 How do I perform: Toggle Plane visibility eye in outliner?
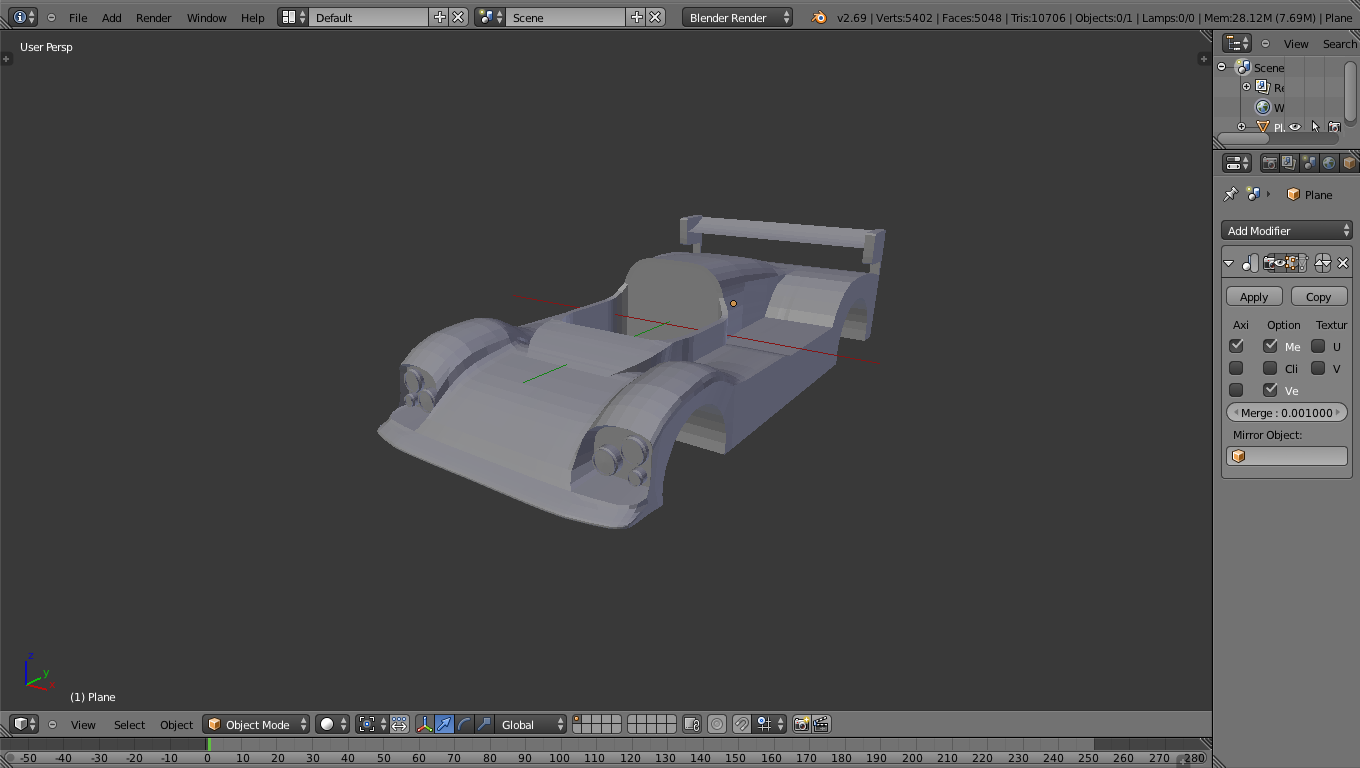pyautogui.click(x=1295, y=127)
